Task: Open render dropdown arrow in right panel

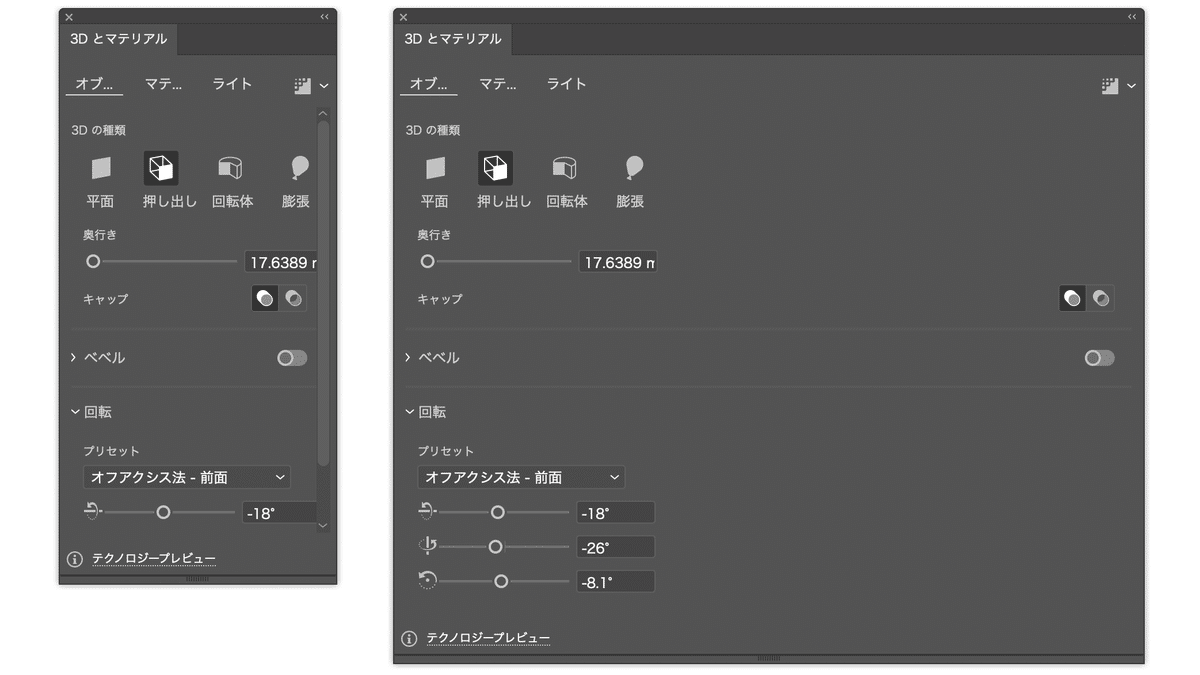Action: point(1131,86)
